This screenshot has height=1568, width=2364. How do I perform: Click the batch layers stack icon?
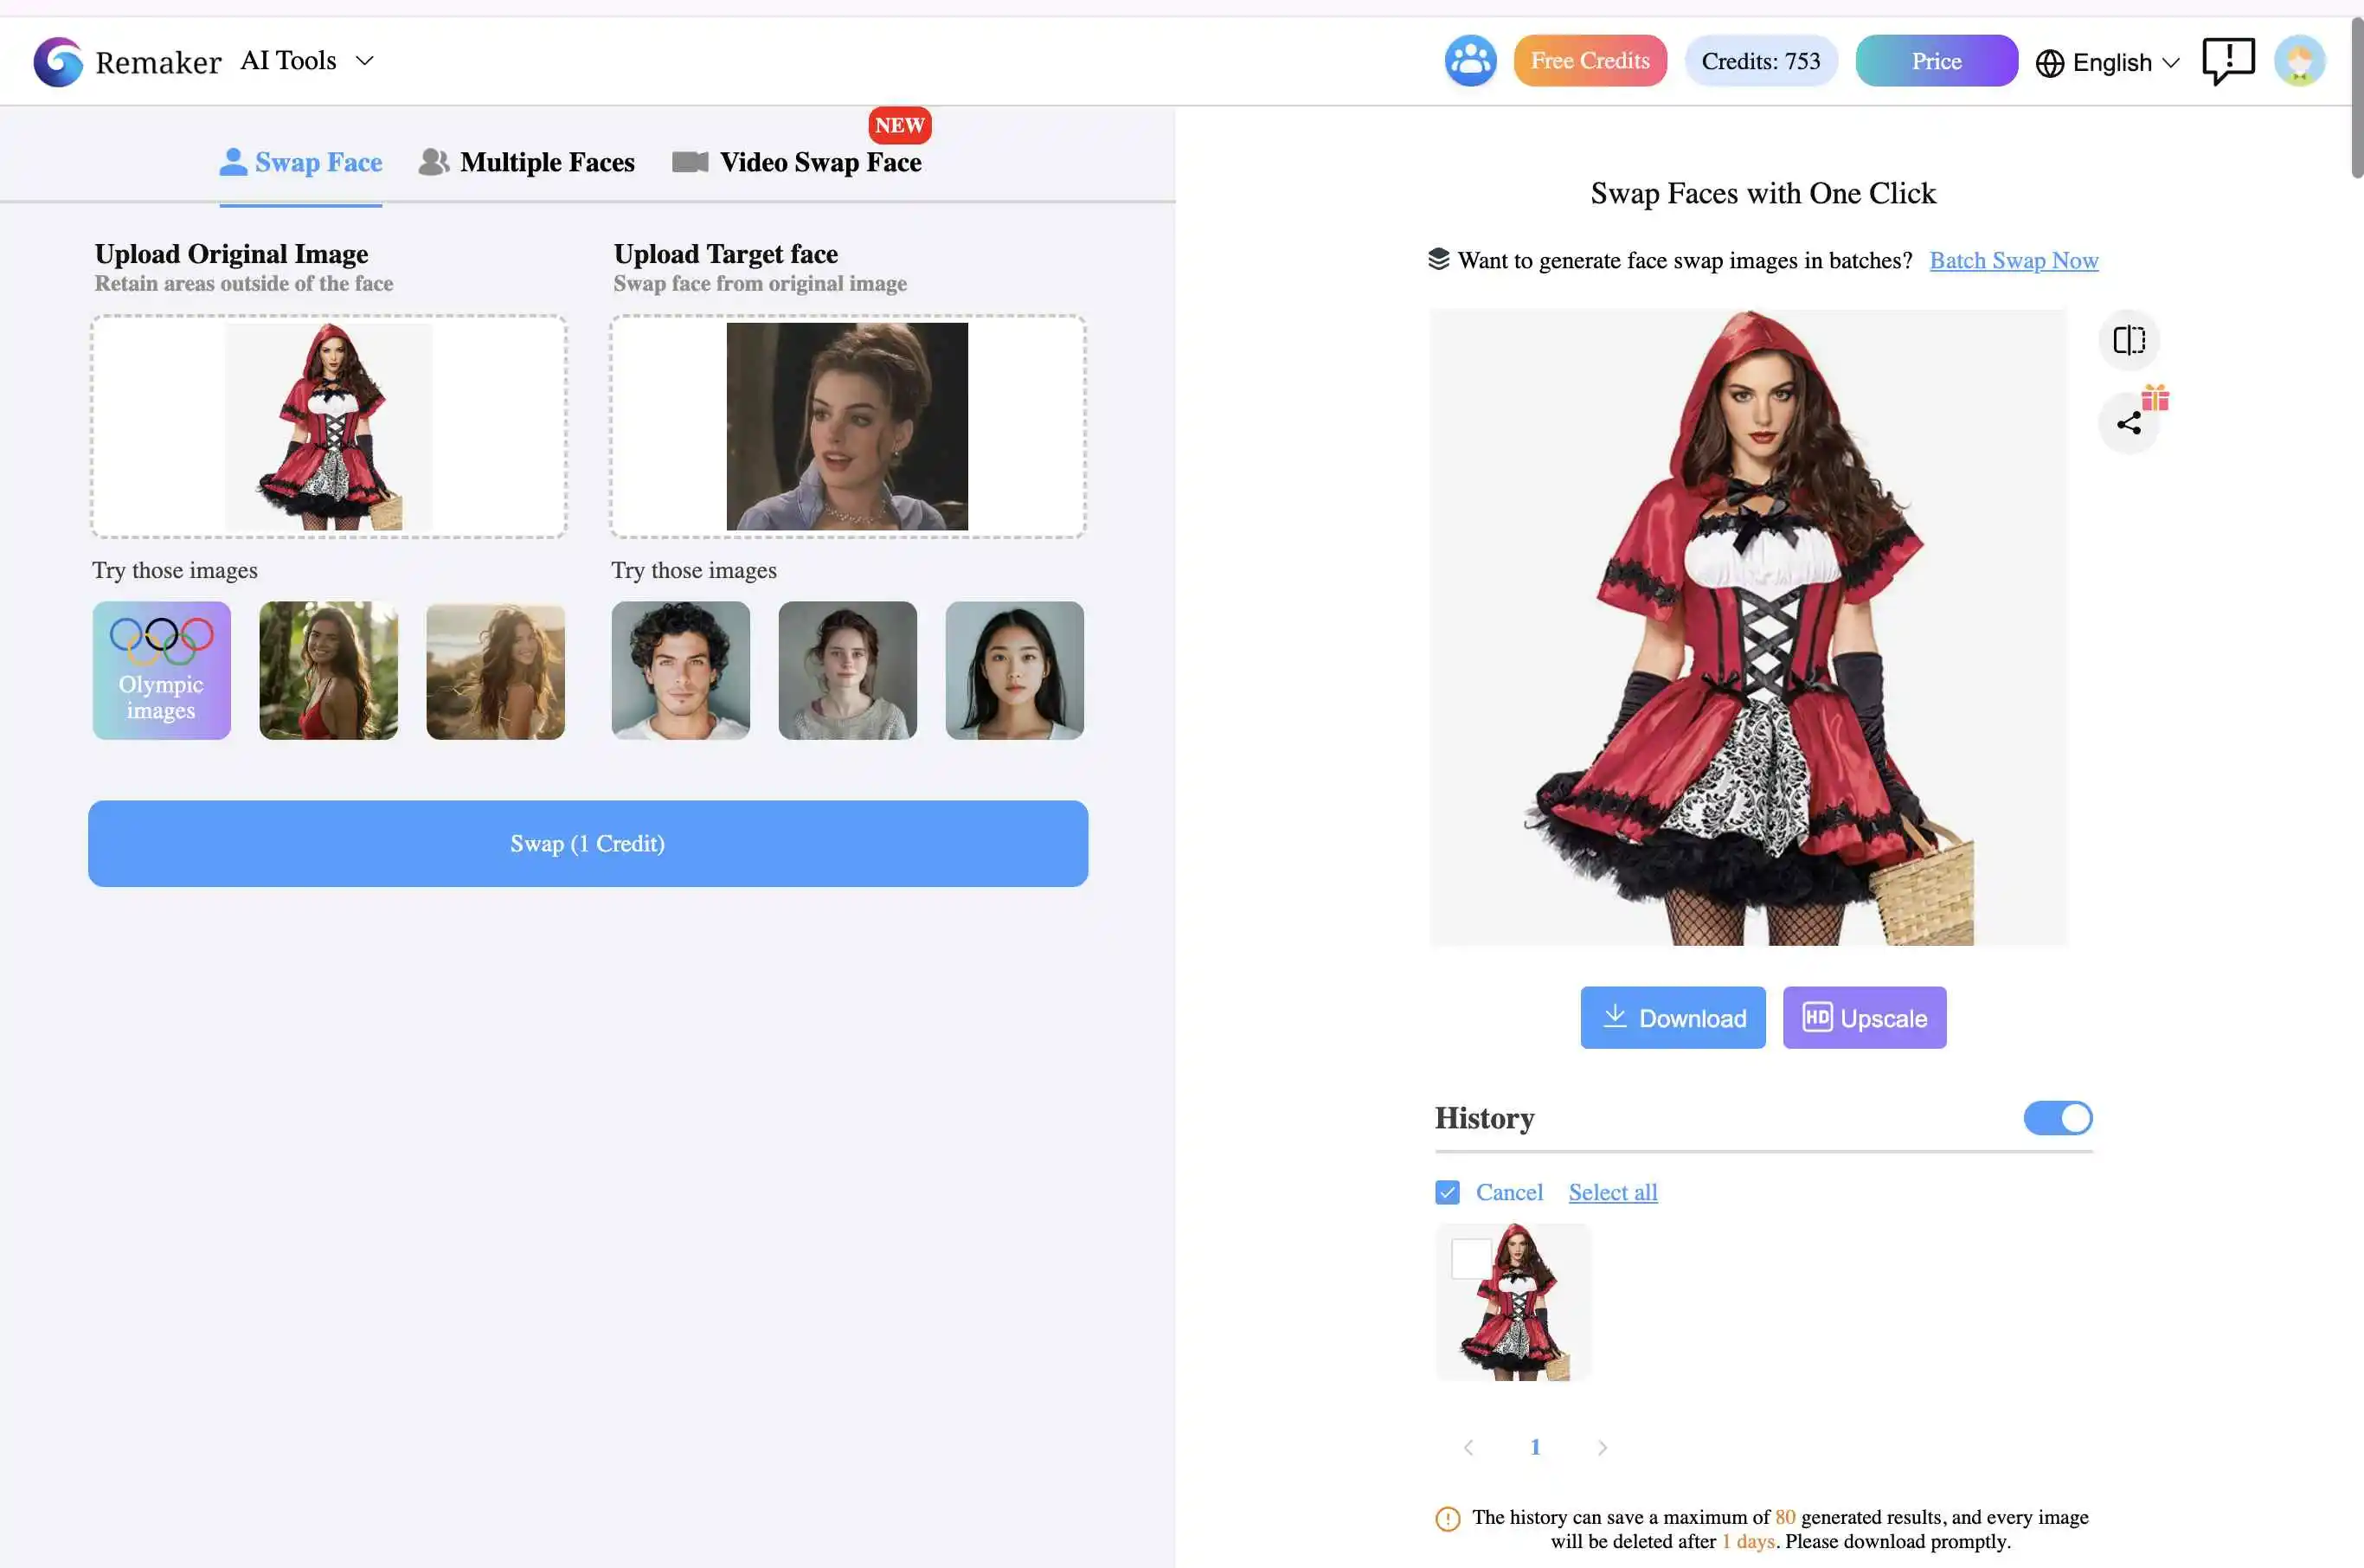coord(1438,260)
